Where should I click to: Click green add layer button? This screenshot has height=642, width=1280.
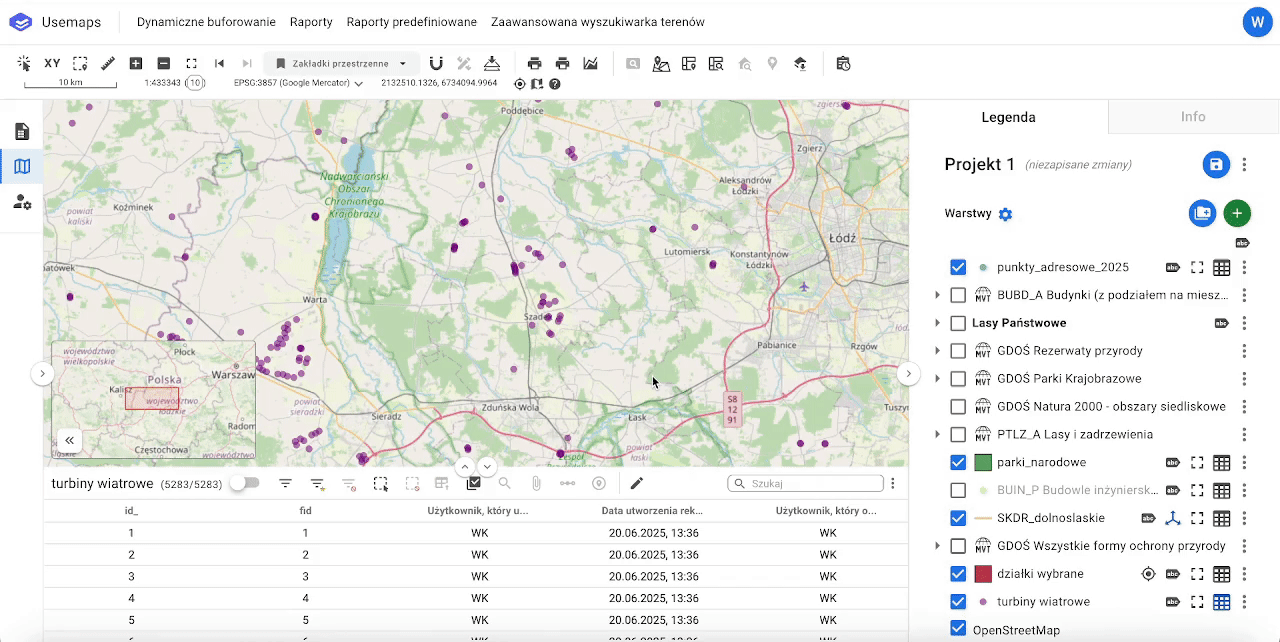[1237, 213]
